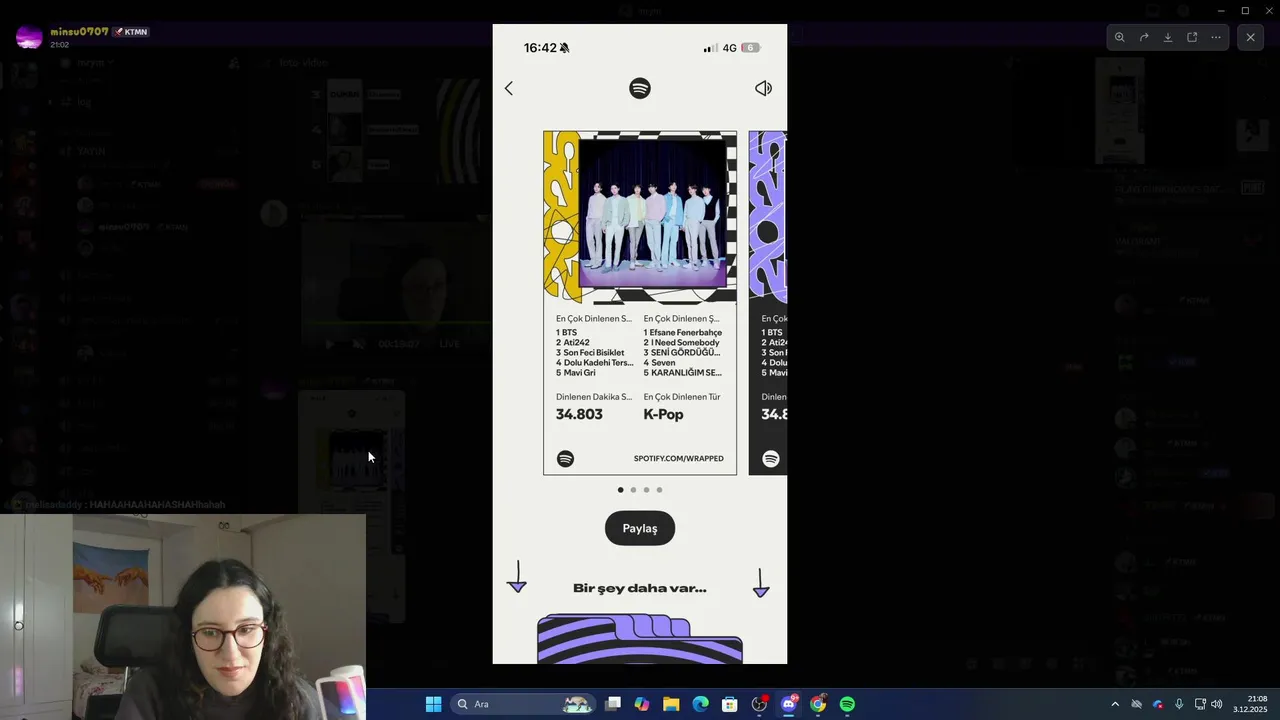Click the KTMN server tag badge
This screenshot has height=720, width=1280.
(131, 32)
